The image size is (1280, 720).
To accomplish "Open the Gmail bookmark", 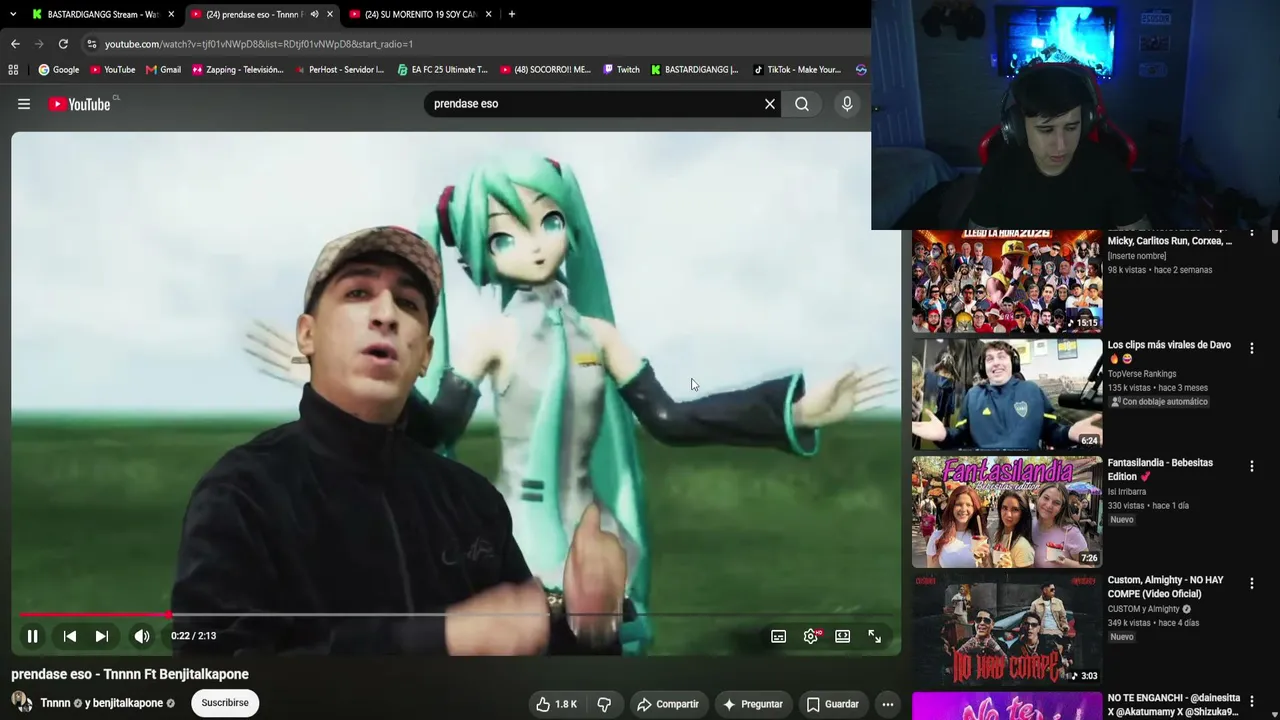I will point(163,70).
